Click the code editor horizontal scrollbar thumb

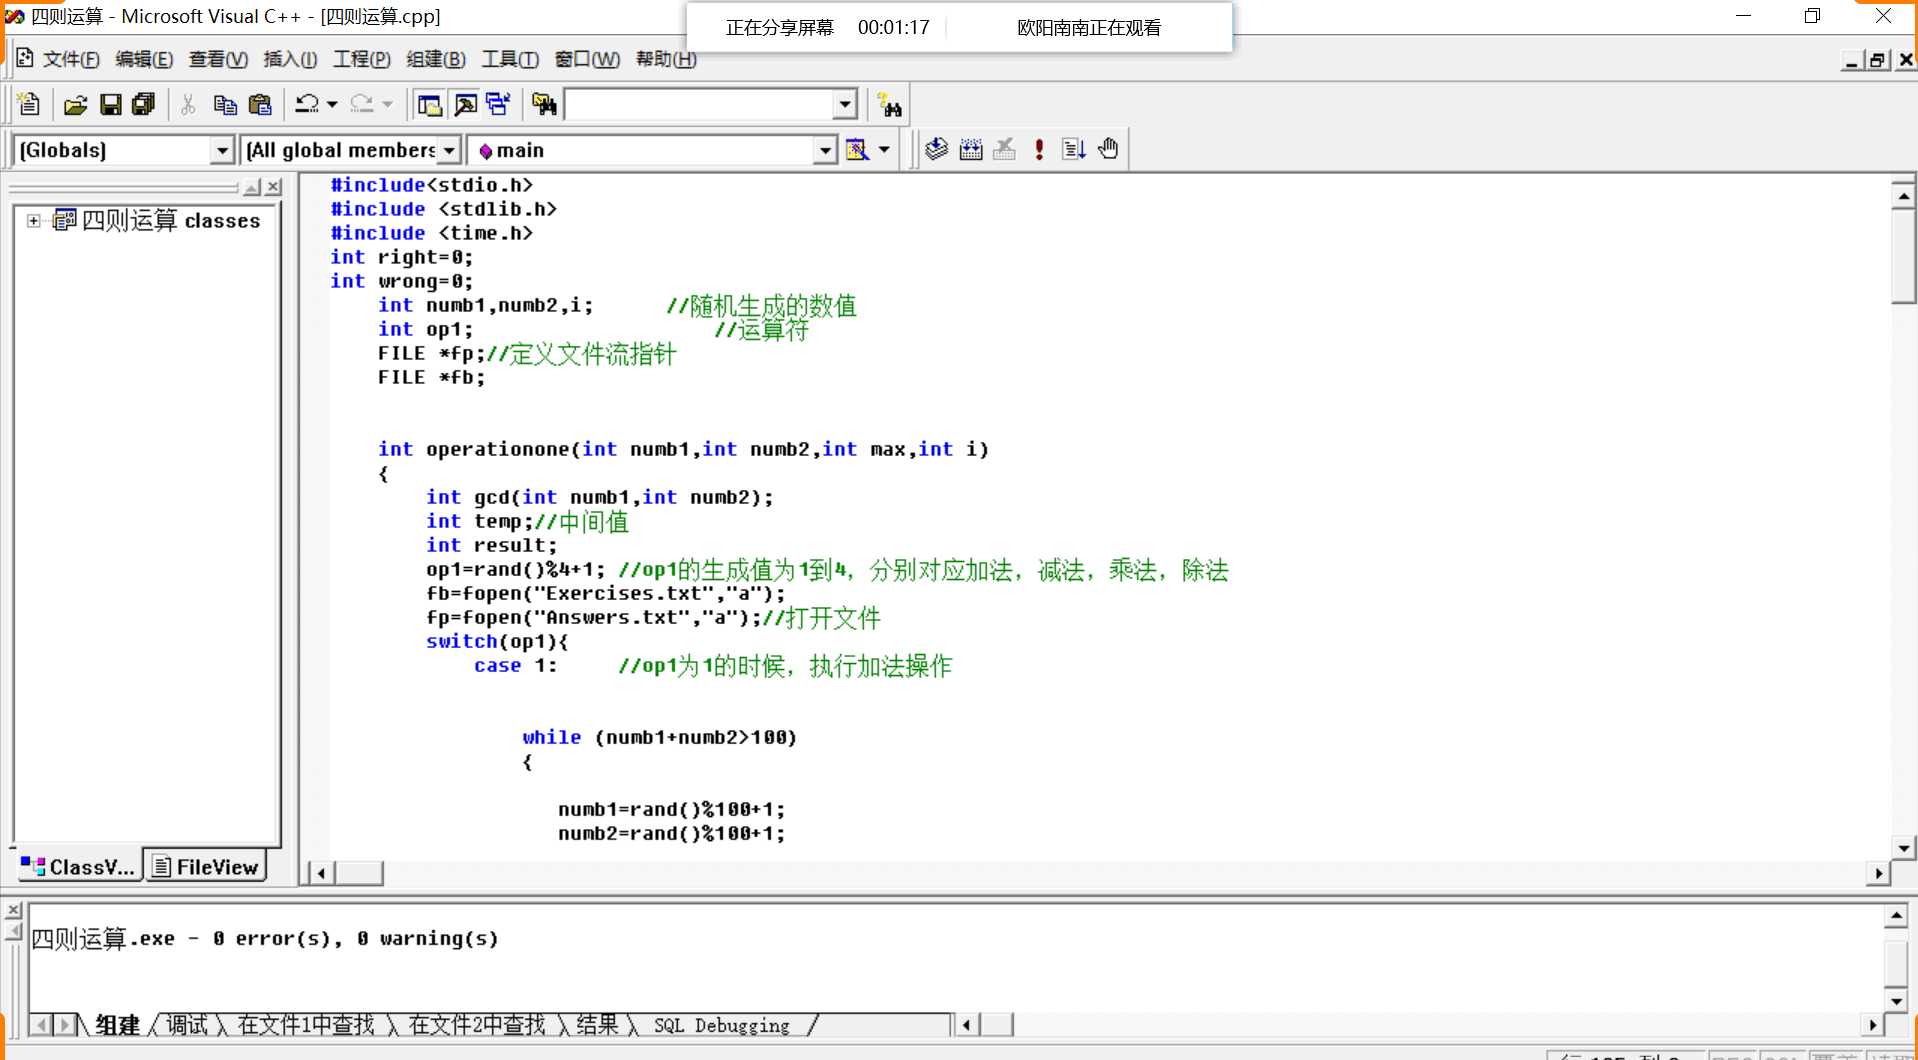pyautogui.click(x=359, y=873)
